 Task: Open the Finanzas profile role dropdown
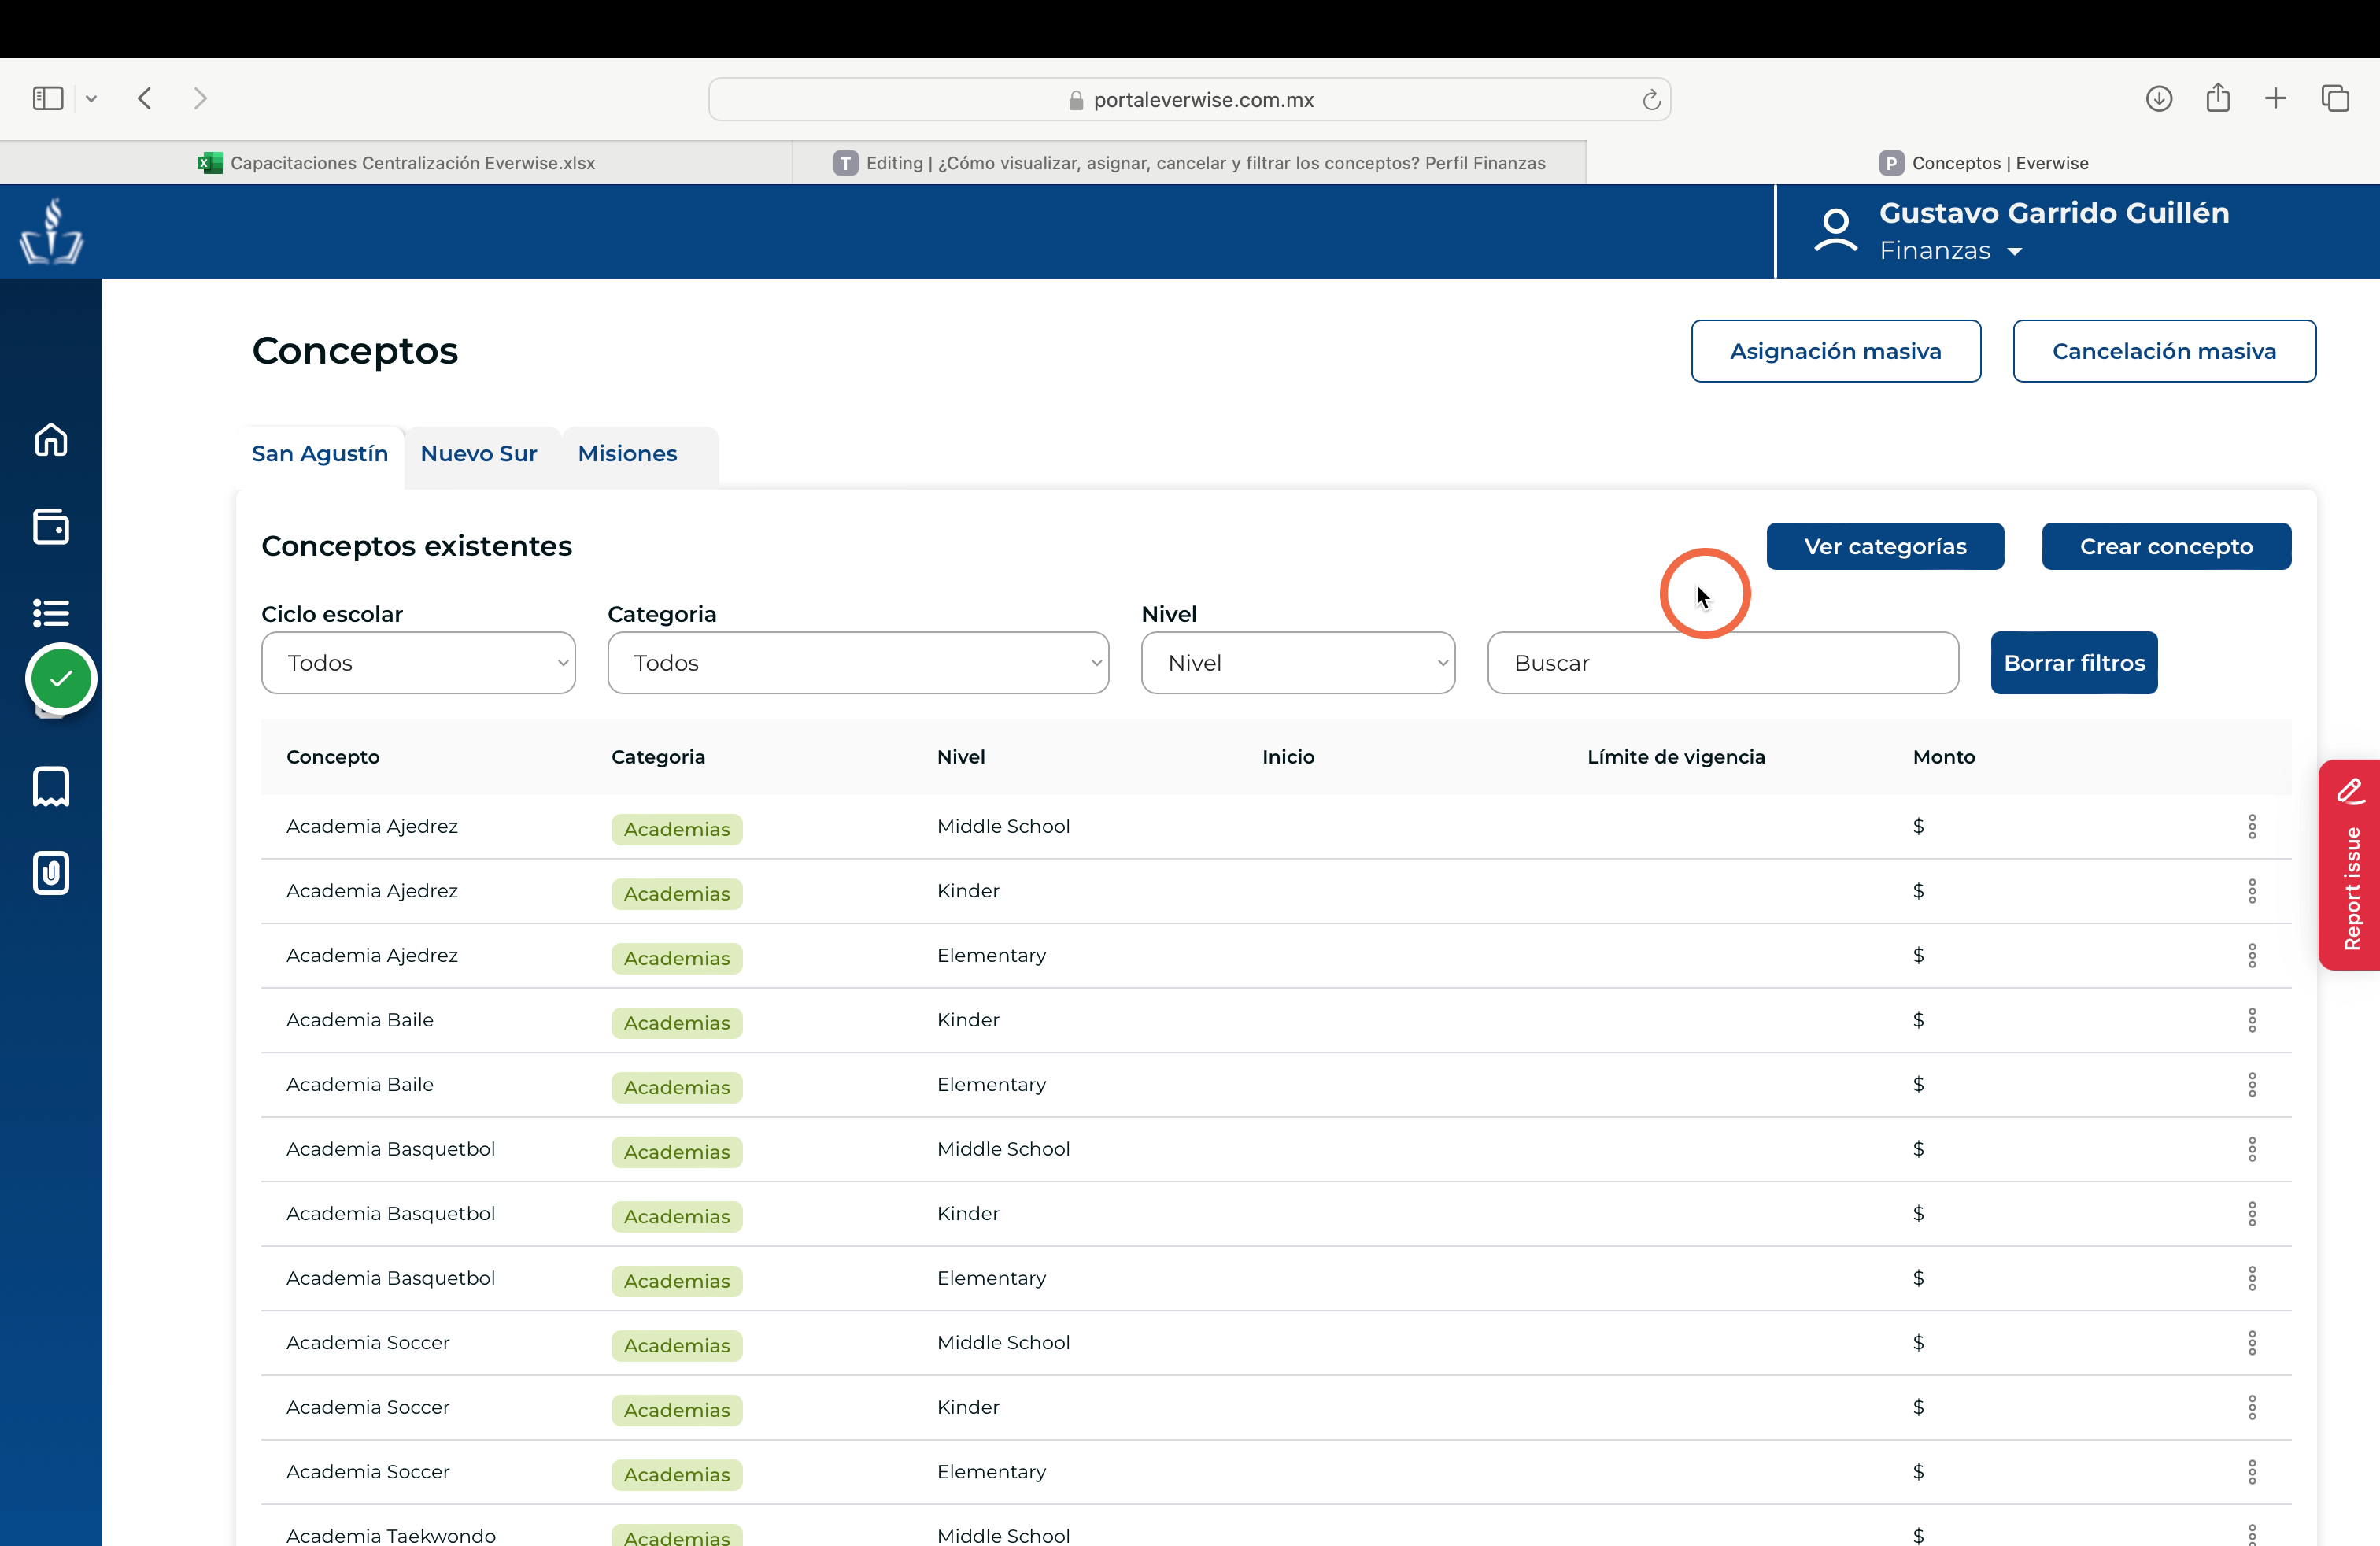pos(1950,251)
